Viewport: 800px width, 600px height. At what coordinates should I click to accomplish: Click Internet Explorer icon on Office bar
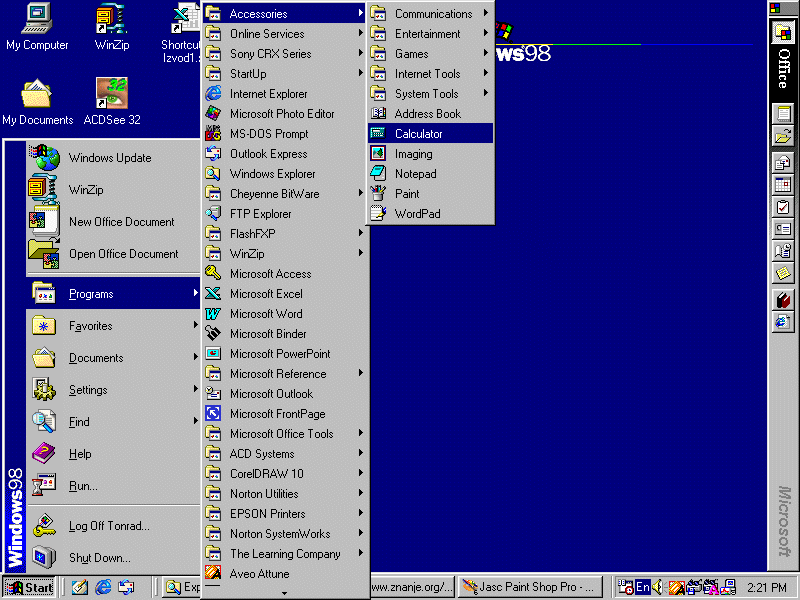[783, 322]
